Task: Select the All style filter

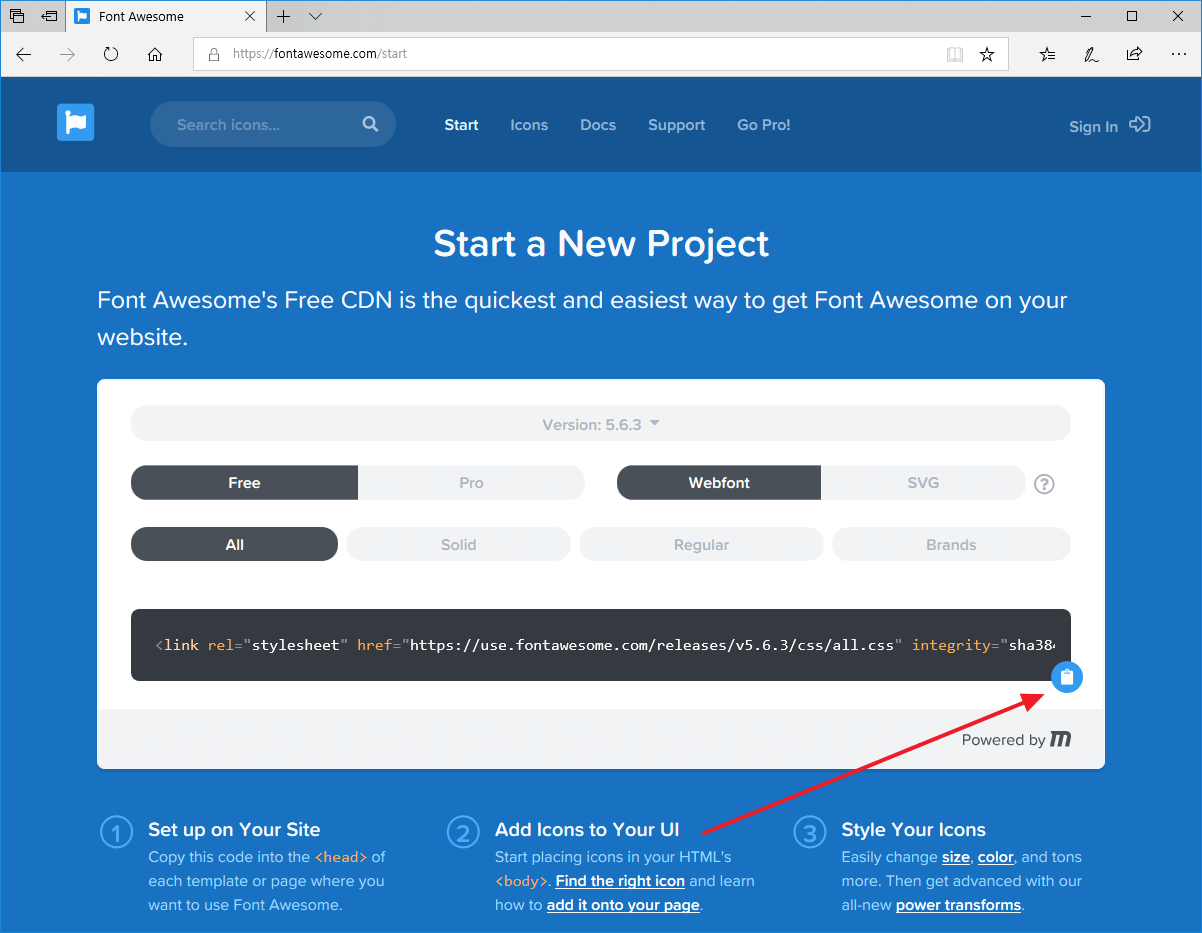Action: 235,545
